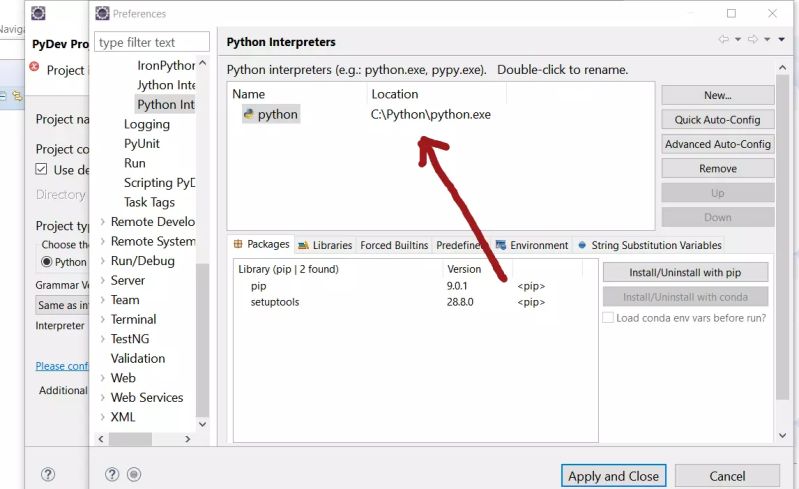
Task: Expand the Remote Systems tree node
Action: [x=102, y=241]
